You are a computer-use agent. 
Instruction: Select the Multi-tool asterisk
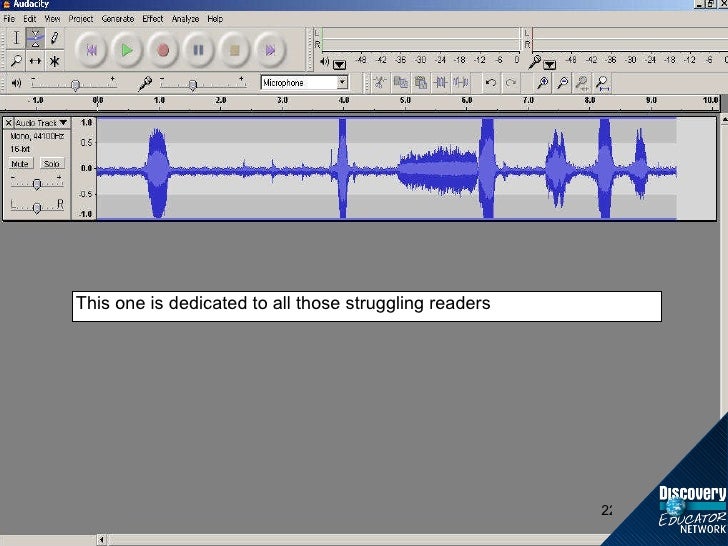(54, 60)
